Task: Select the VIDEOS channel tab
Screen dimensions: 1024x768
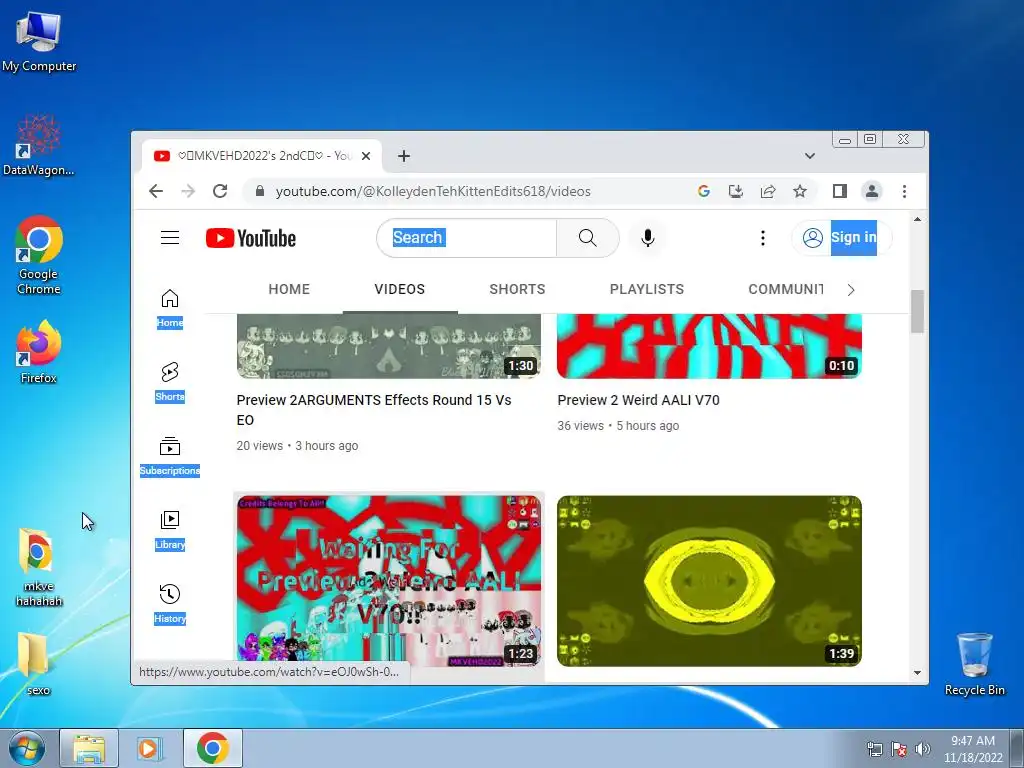Action: tap(400, 289)
